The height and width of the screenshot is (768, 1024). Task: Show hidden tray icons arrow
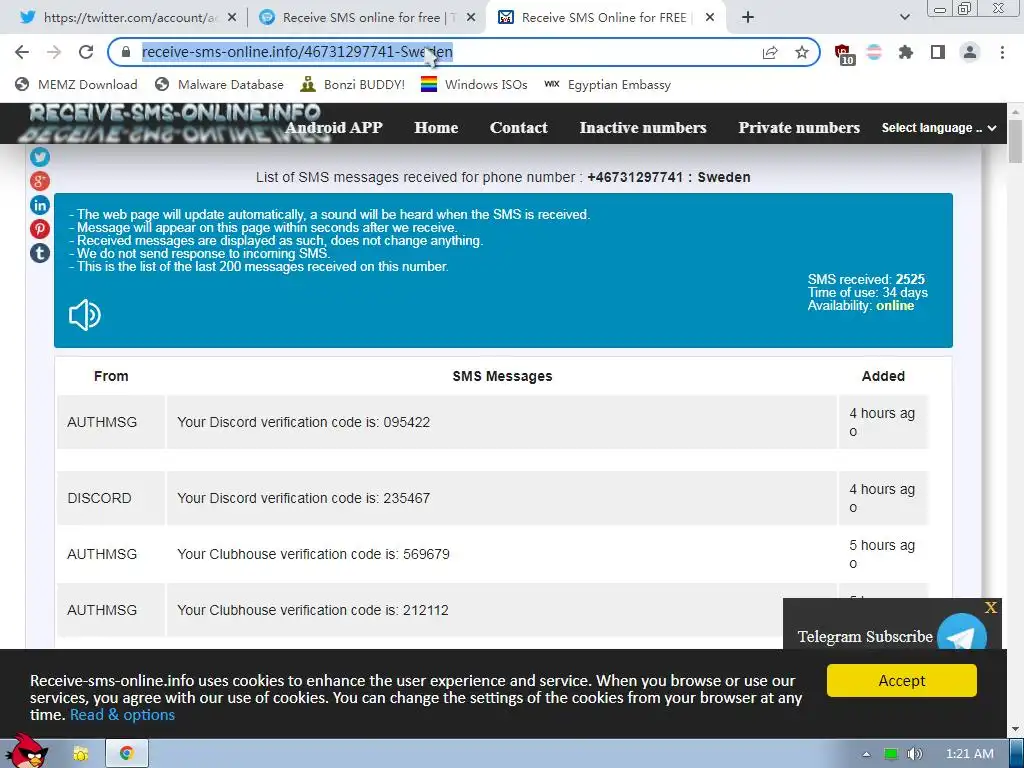[867, 754]
